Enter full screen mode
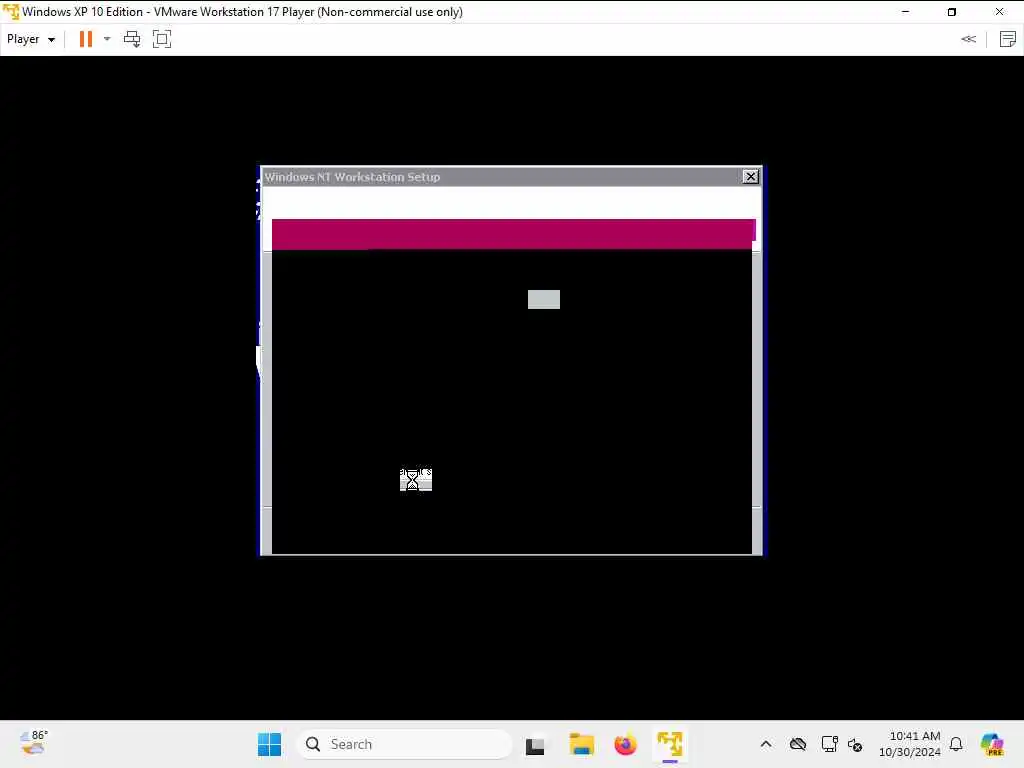This screenshot has height=768, width=1024. click(162, 39)
